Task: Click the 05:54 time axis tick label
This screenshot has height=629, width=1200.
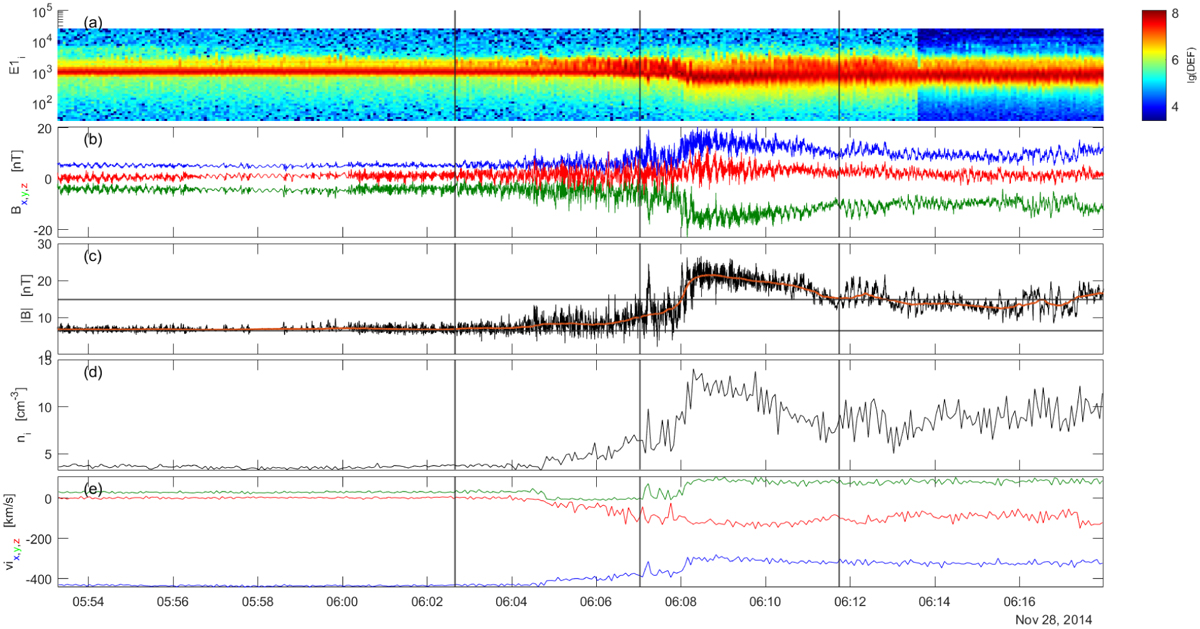Action: tap(88, 602)
